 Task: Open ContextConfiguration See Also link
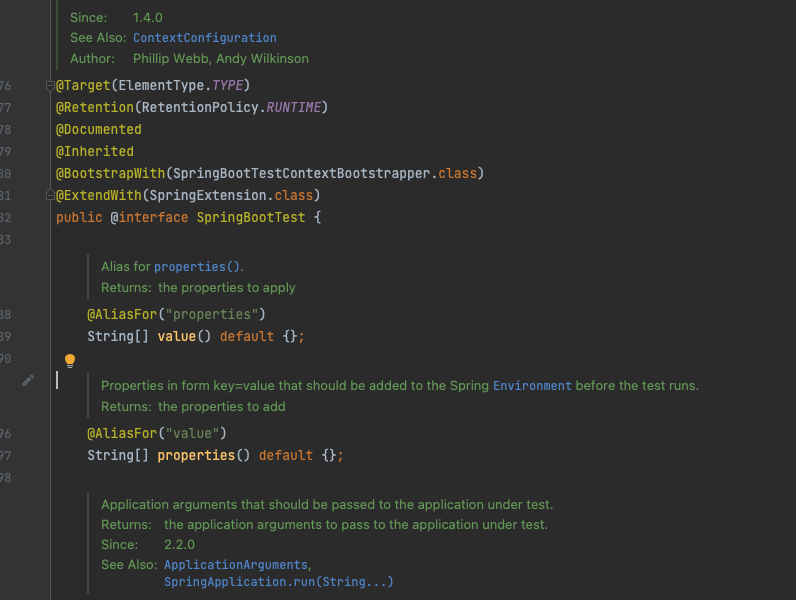205,38
